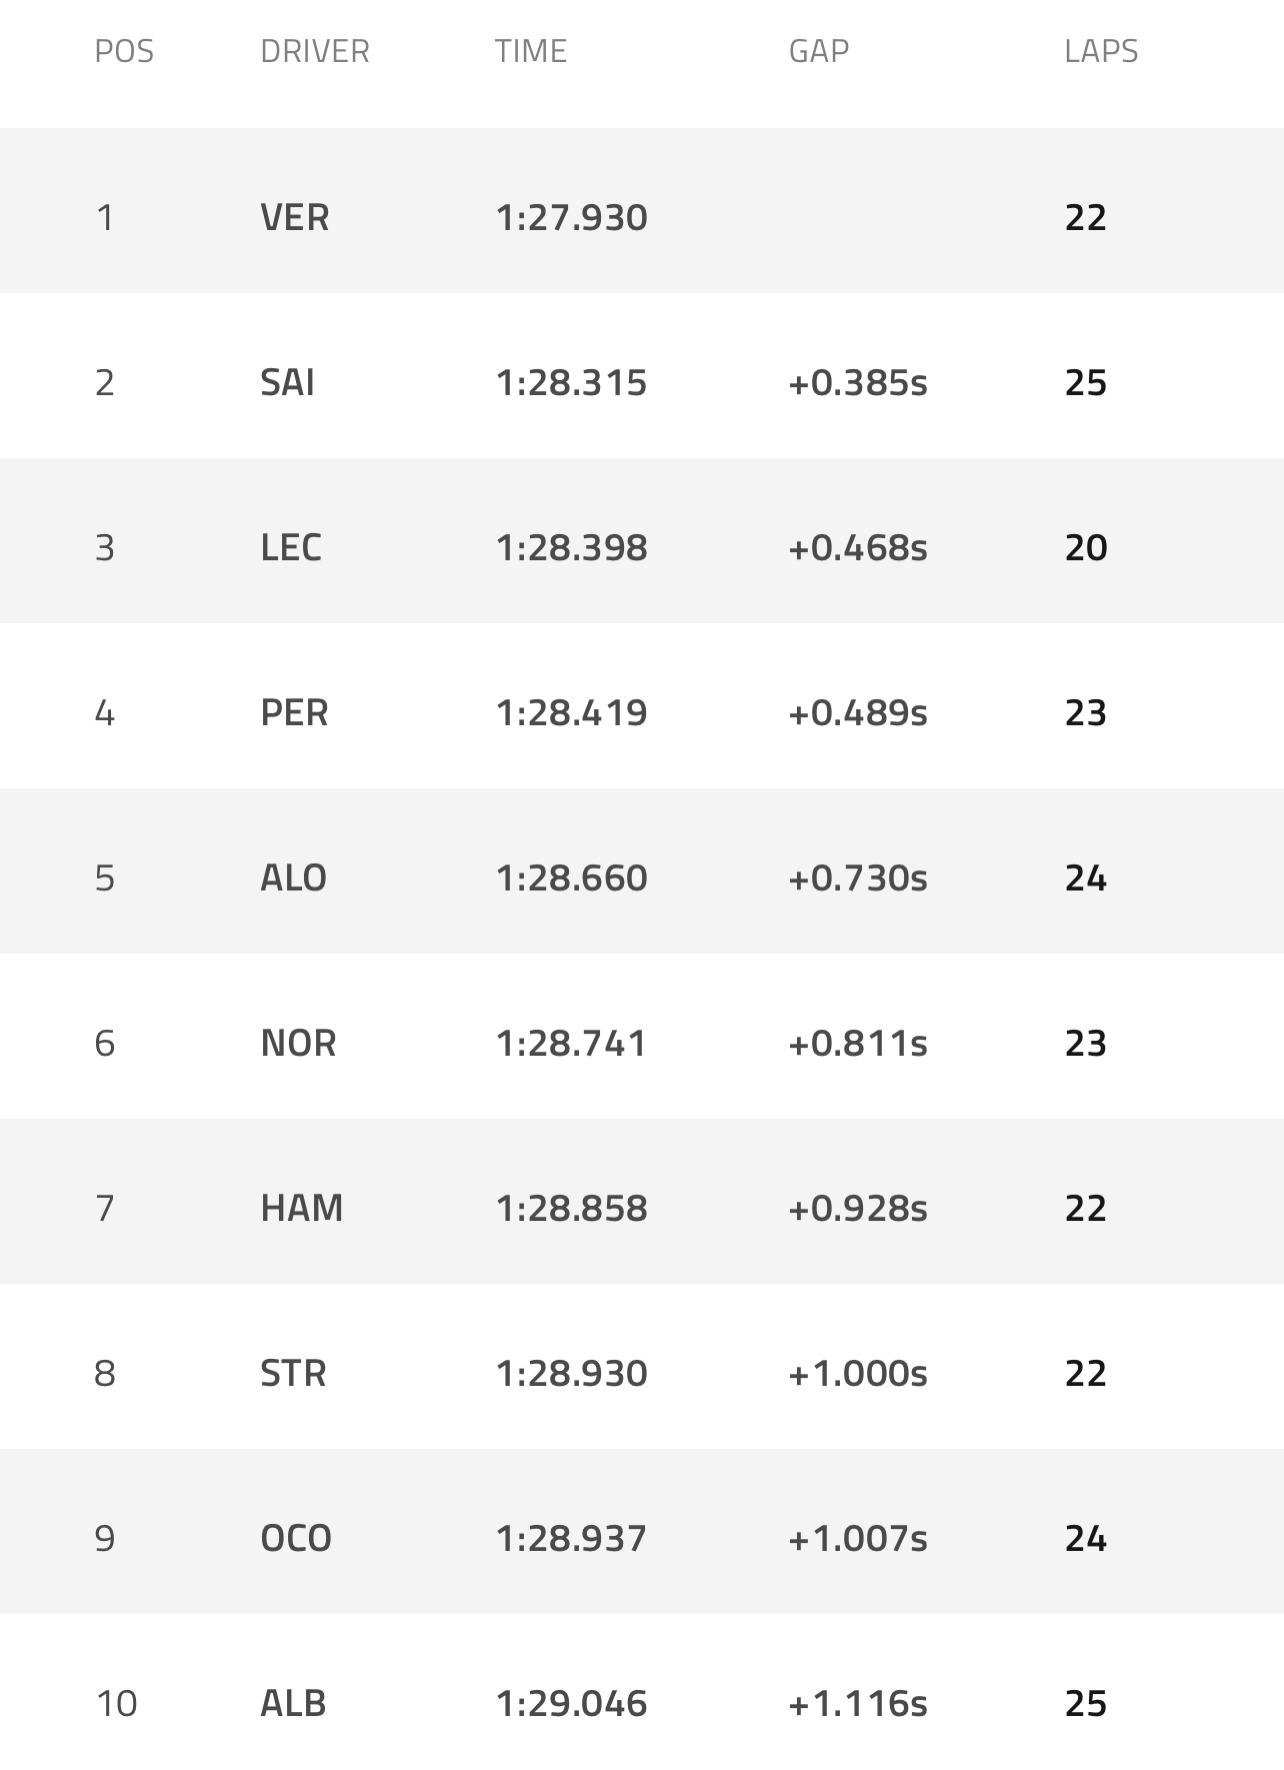Screen dimensions: 1284x1770
Task: Click the TIME column header
Action: click(530, 51)
